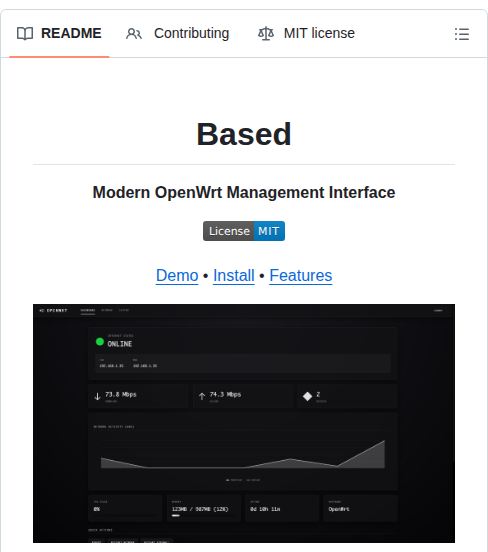This screenshot has width=488, height=552.
Task: Click the OpenWrt hostname value
Action: (x=339, y=509)
